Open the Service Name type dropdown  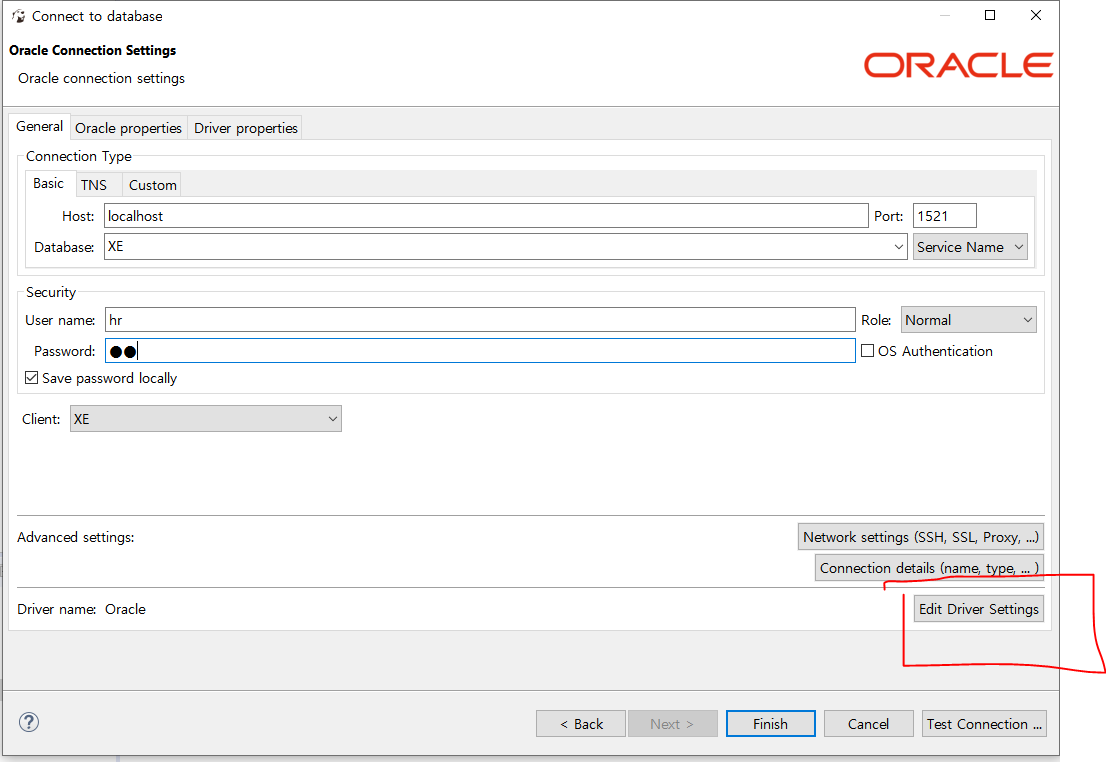pyautogui.click(x=970, y=247)
